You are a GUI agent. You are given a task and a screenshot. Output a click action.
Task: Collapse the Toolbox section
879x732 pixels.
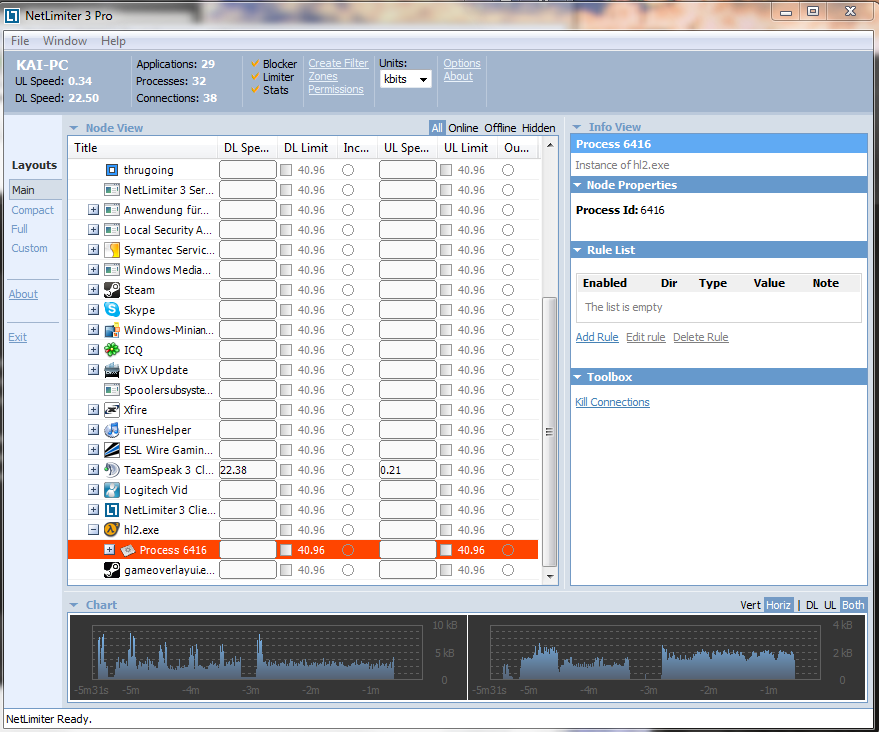click(x=577, y=377)
